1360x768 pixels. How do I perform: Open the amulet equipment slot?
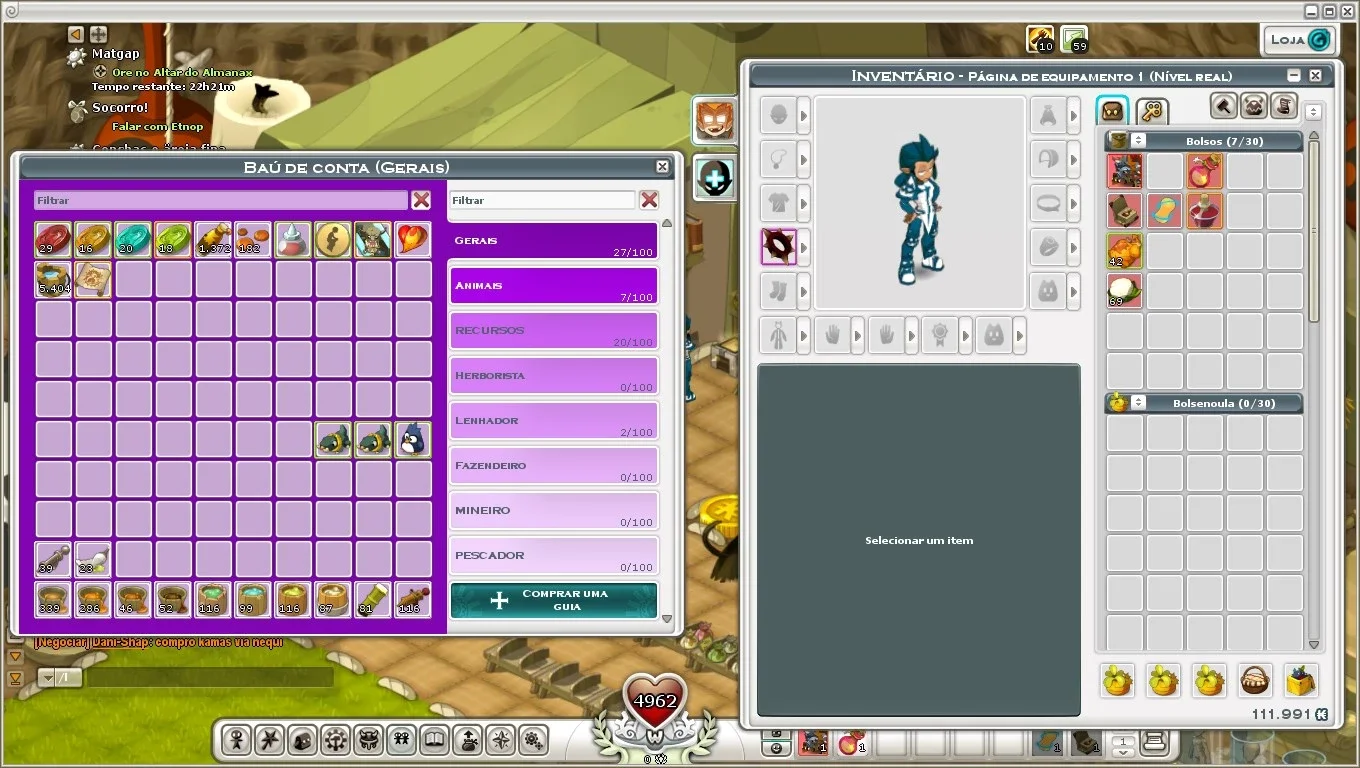pyautogui.click(x=778, y=159)
